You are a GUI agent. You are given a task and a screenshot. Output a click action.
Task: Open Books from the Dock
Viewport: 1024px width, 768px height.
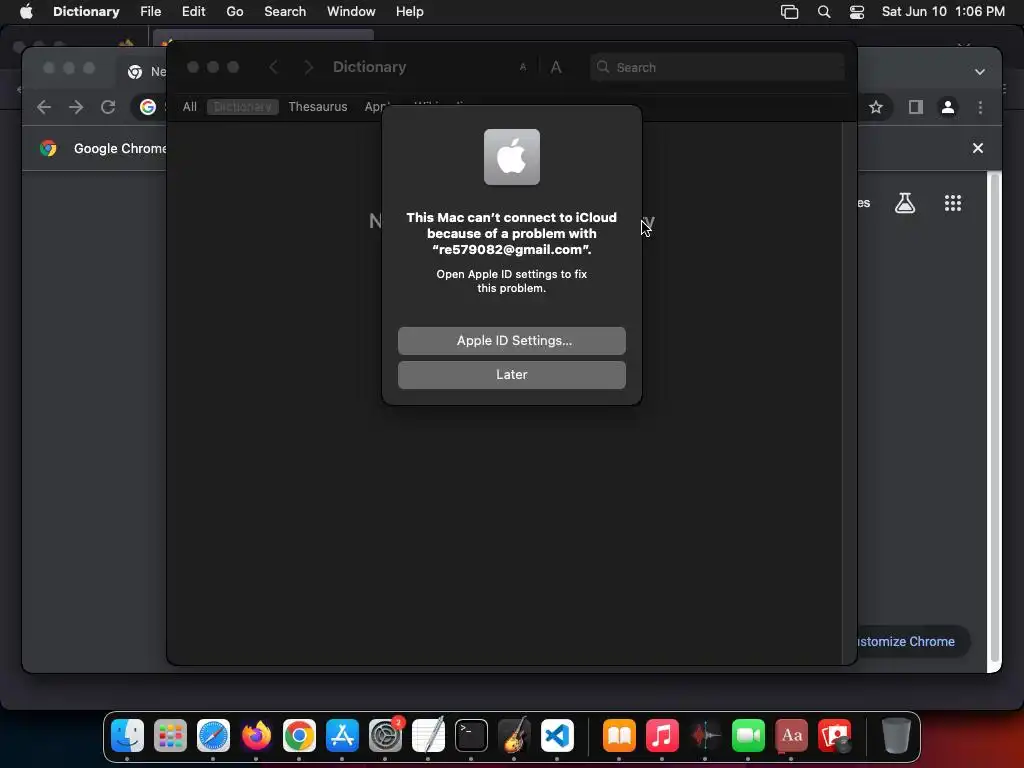pos(619,736)
